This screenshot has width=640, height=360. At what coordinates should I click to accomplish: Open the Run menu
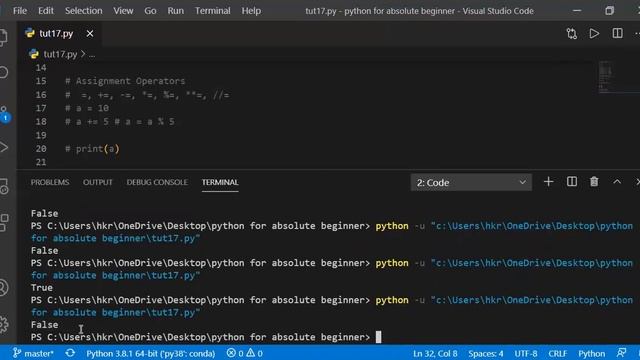[176, 11]
